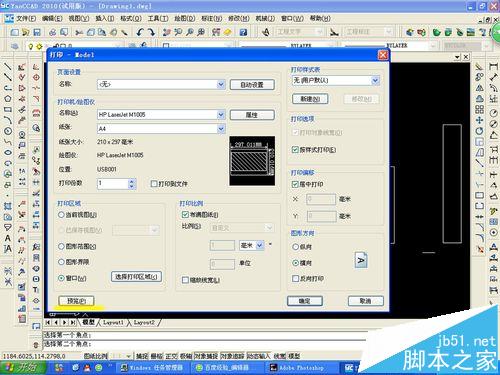Click the Pan hand toolbar icon
The height and width of the screenshot is (375, 500).
click(x=167, y=32)
